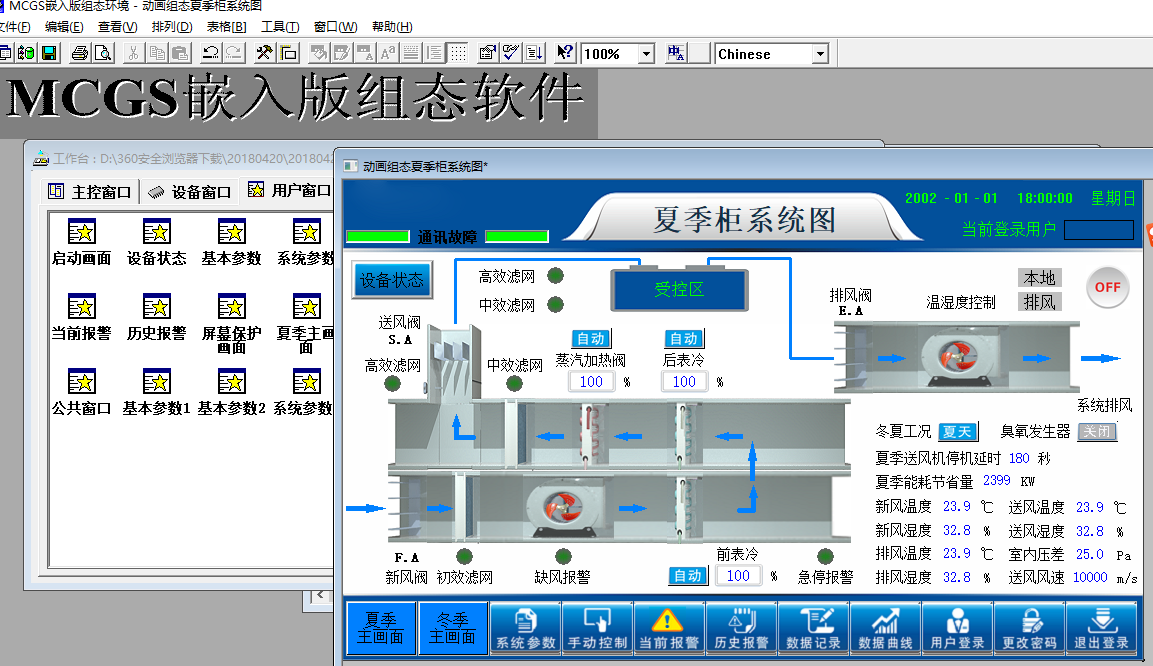Expand the Chinese language dropdown
This screenshot has width=1153, height=666.
(820, 54)
